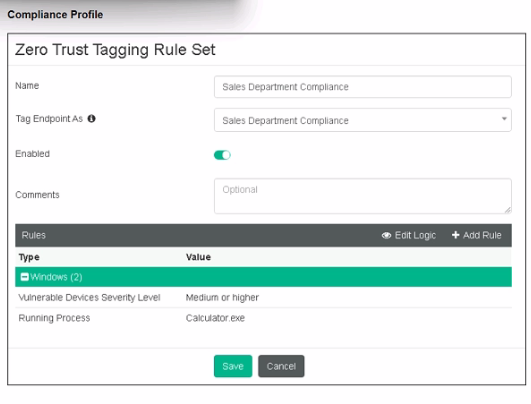
Task: Open Edit Logic for the rules
Action: [409, 235]
